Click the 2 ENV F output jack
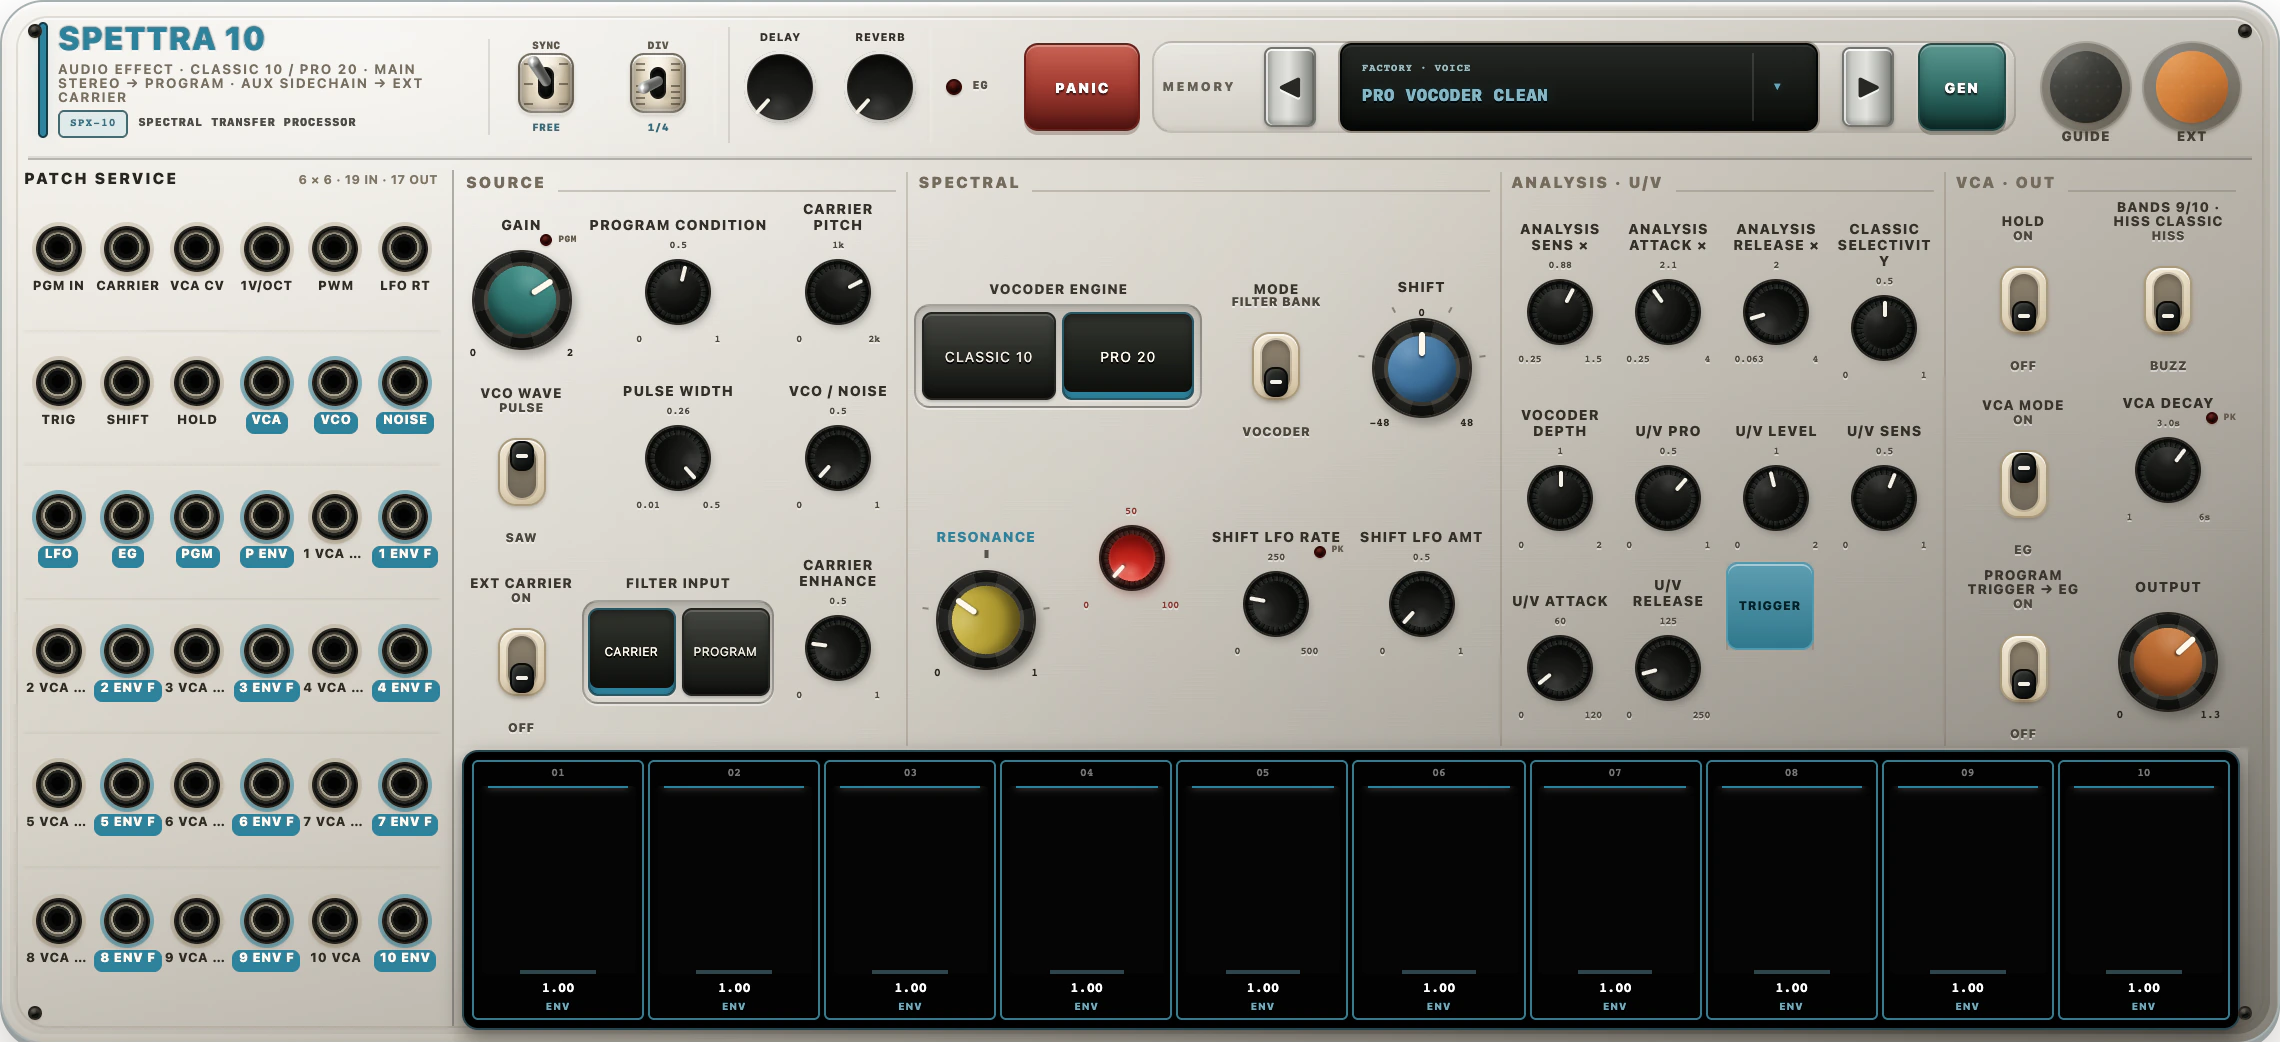Viewport: 2280px width, 1046px height. (127, 650)
